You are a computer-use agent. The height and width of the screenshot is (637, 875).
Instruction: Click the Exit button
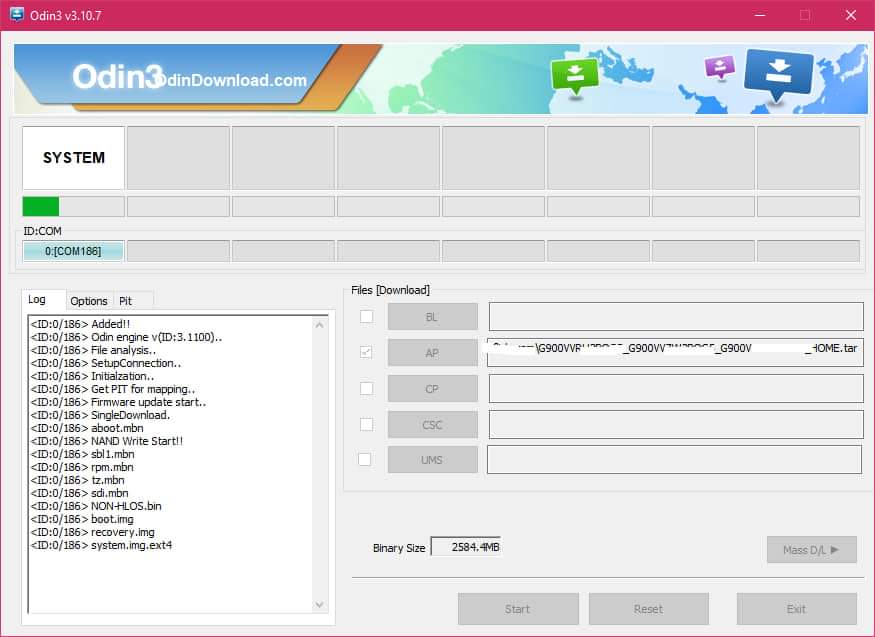click(x=796, y=609)
